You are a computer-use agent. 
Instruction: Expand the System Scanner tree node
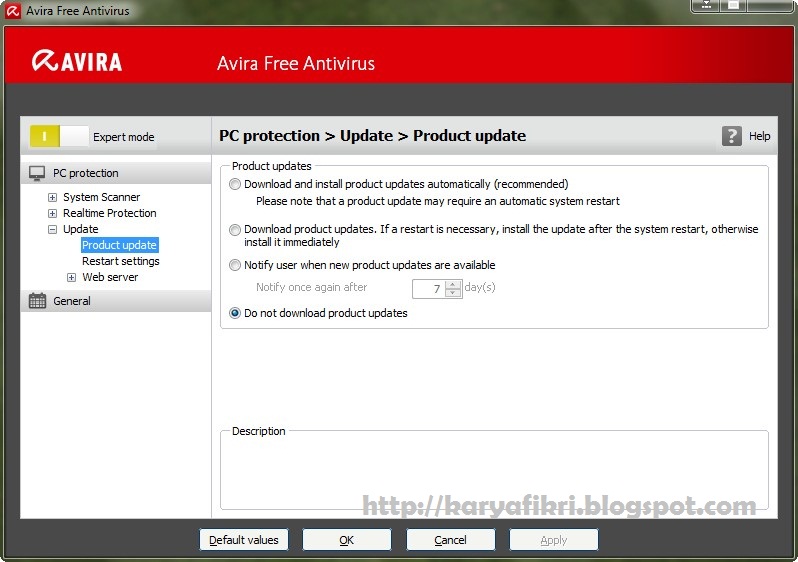click(x=52, y=198)
